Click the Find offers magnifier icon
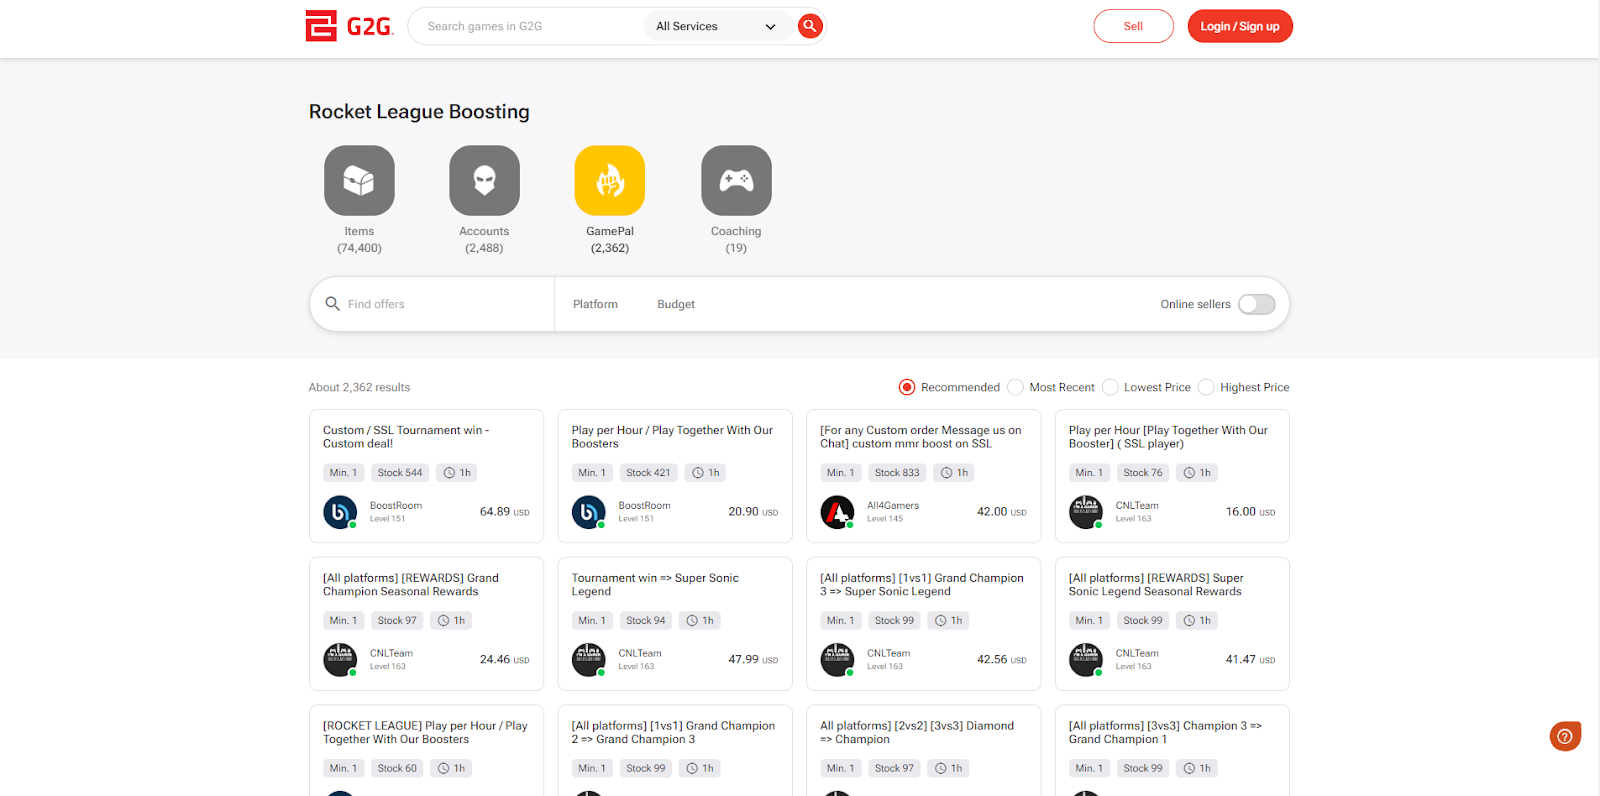Viewport: 1600px width, 796px height. 333,304
